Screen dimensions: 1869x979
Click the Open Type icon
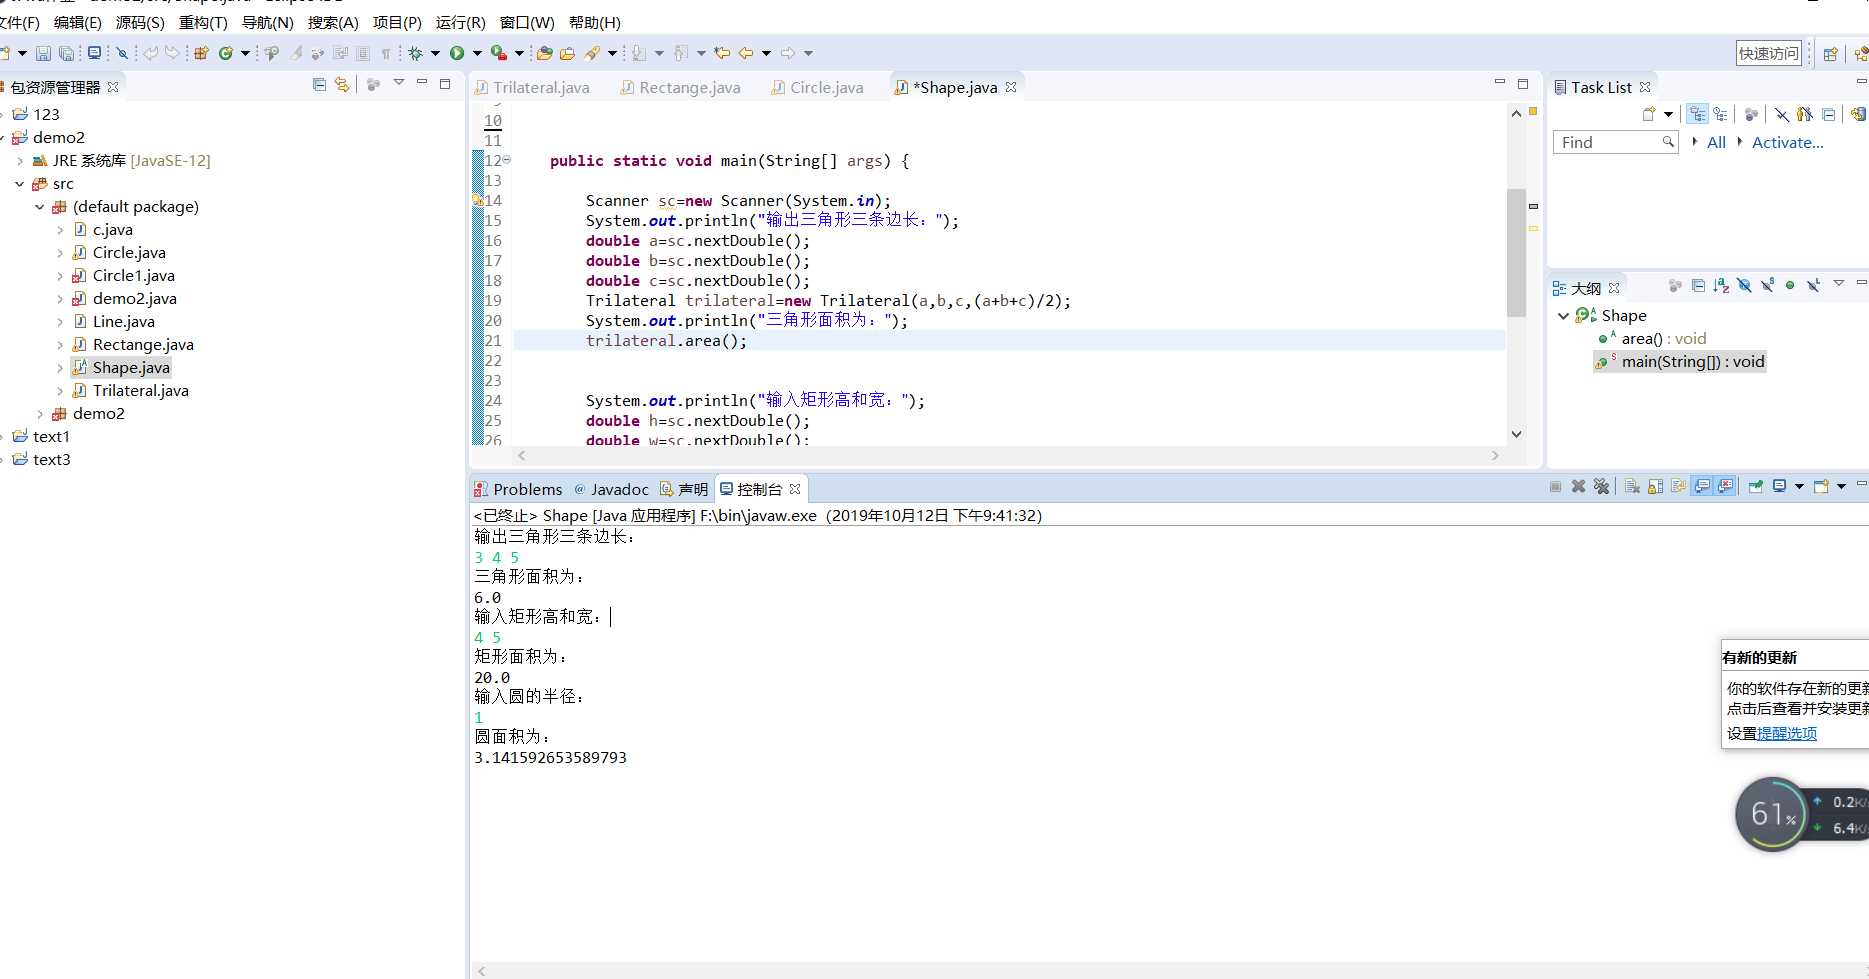pos(544,53)
